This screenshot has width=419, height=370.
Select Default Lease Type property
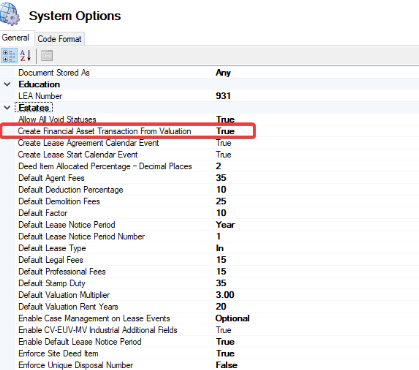[x=52, y=248]
